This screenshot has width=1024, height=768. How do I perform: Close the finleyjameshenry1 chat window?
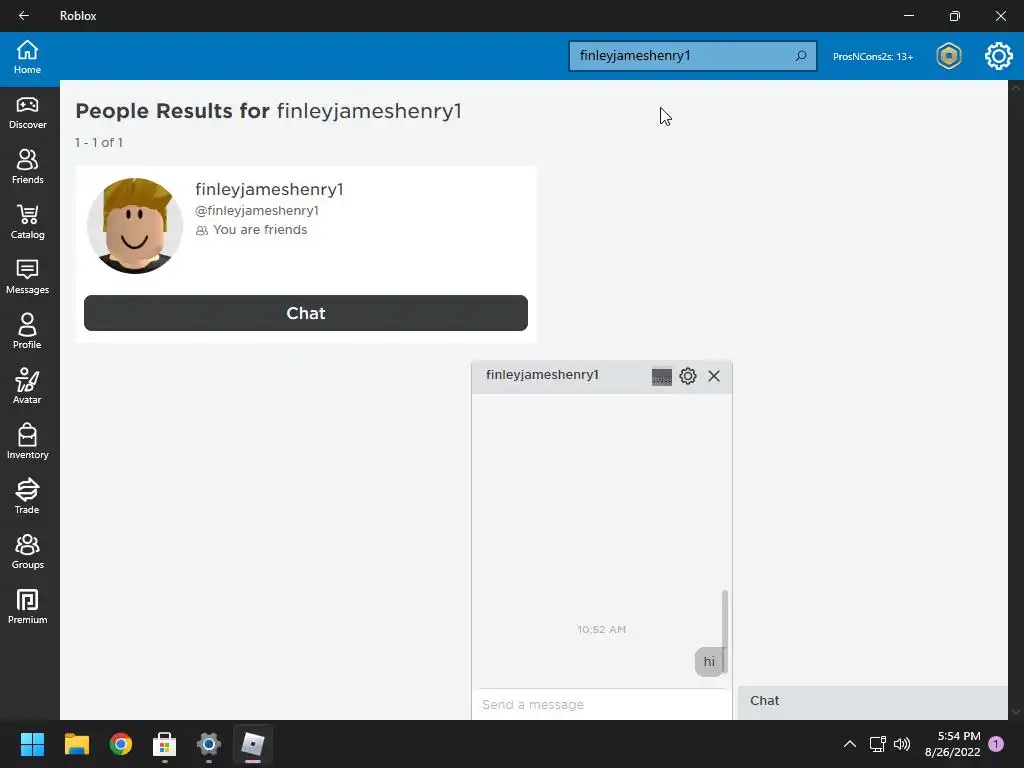(714, 376)
